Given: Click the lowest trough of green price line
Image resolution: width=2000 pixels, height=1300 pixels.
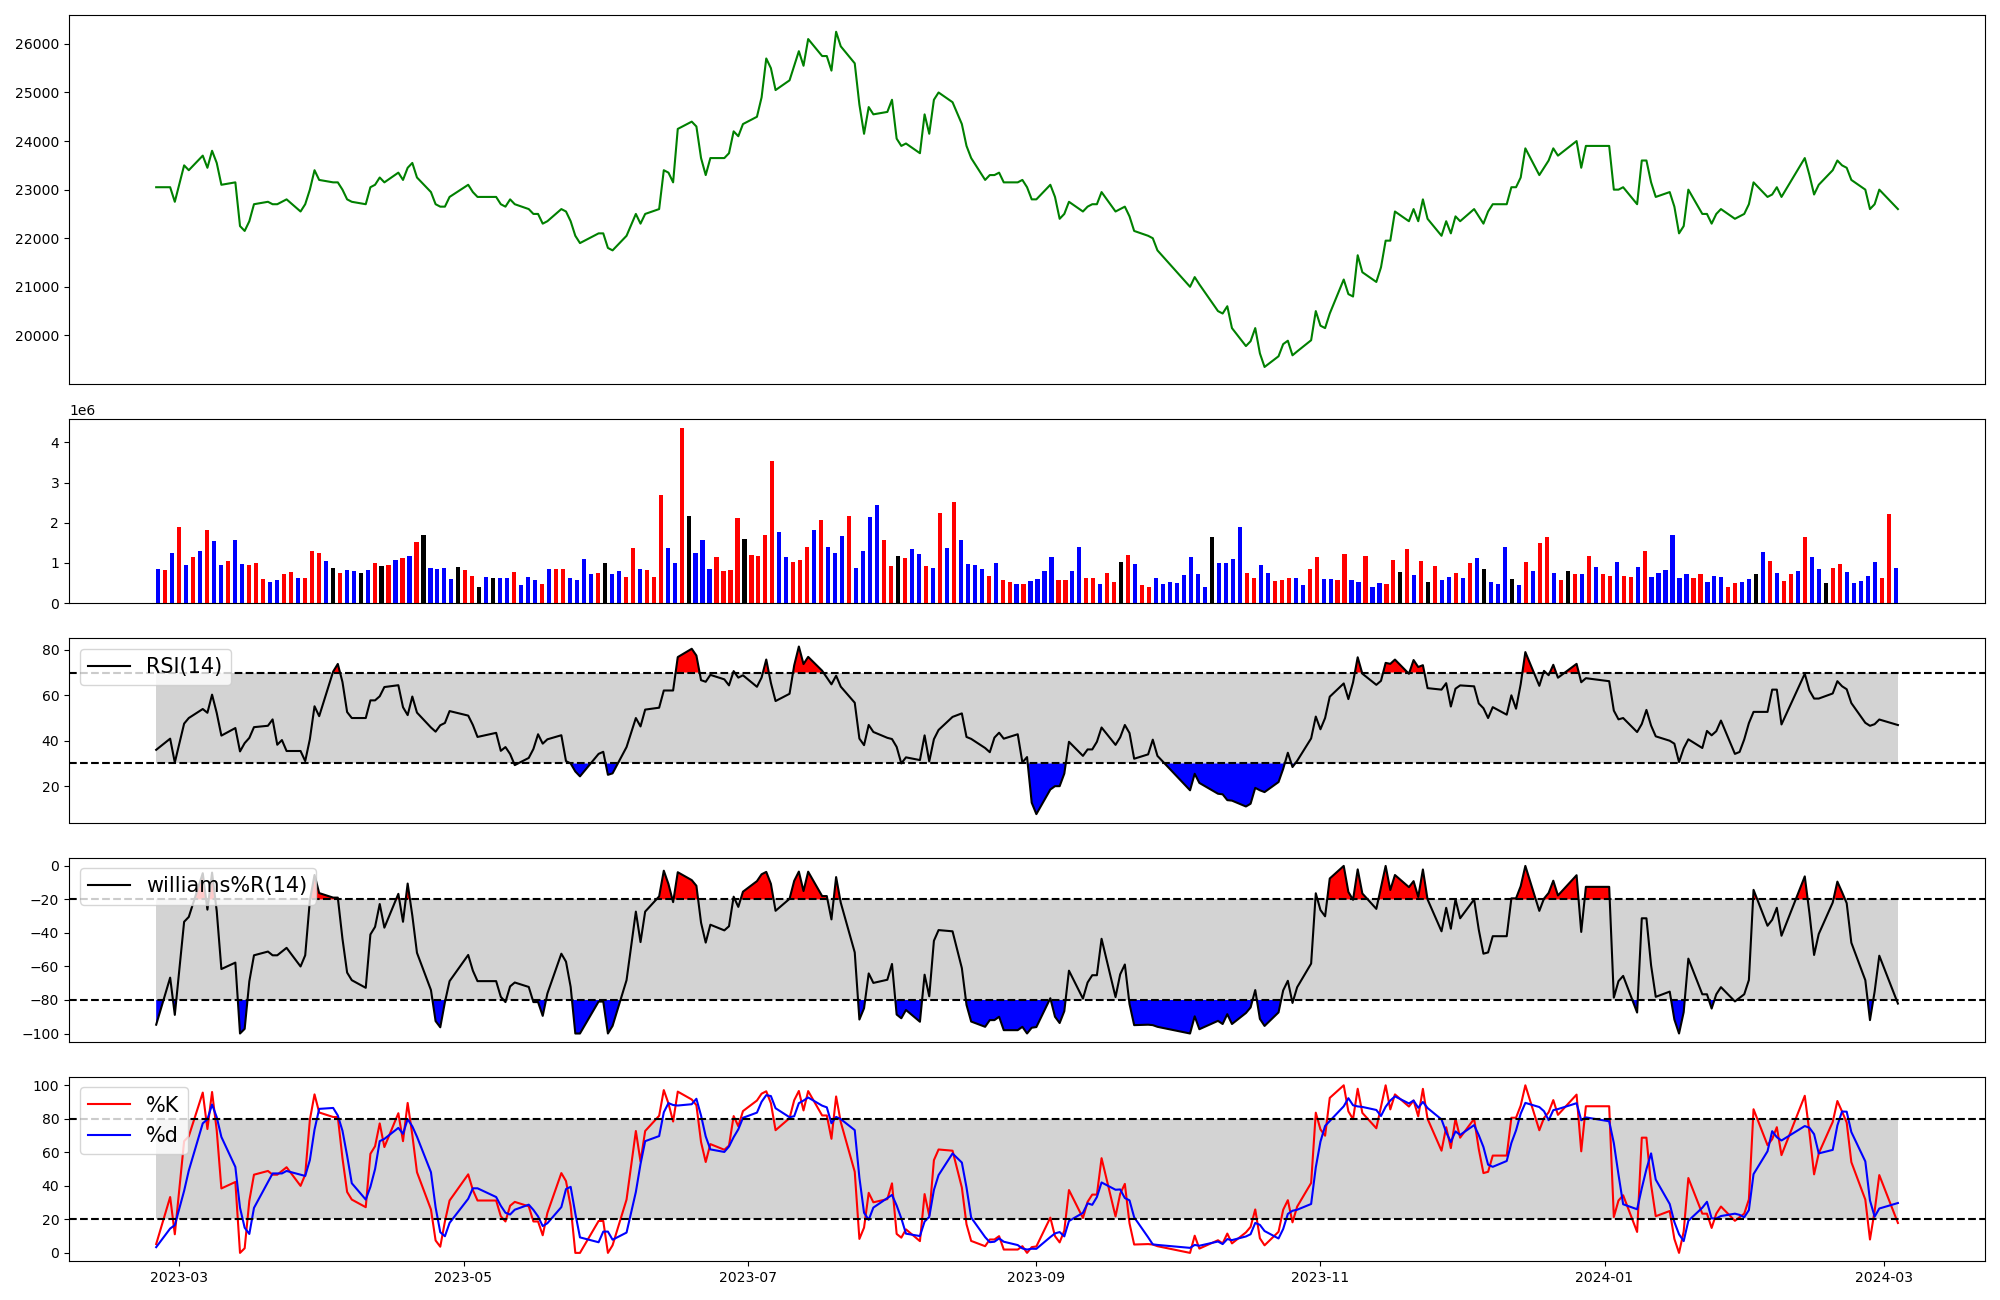Looking at the screenshot, I should (x=1264, y=366).
